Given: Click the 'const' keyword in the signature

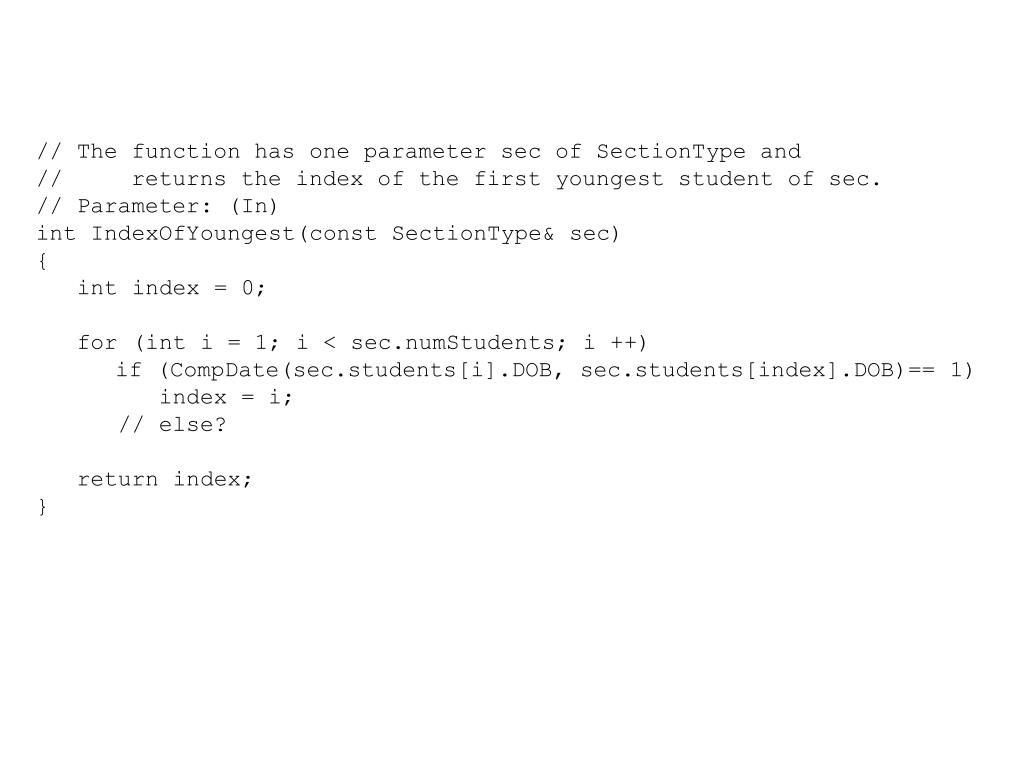Looking at the screenshot, I should coord(343,234).
